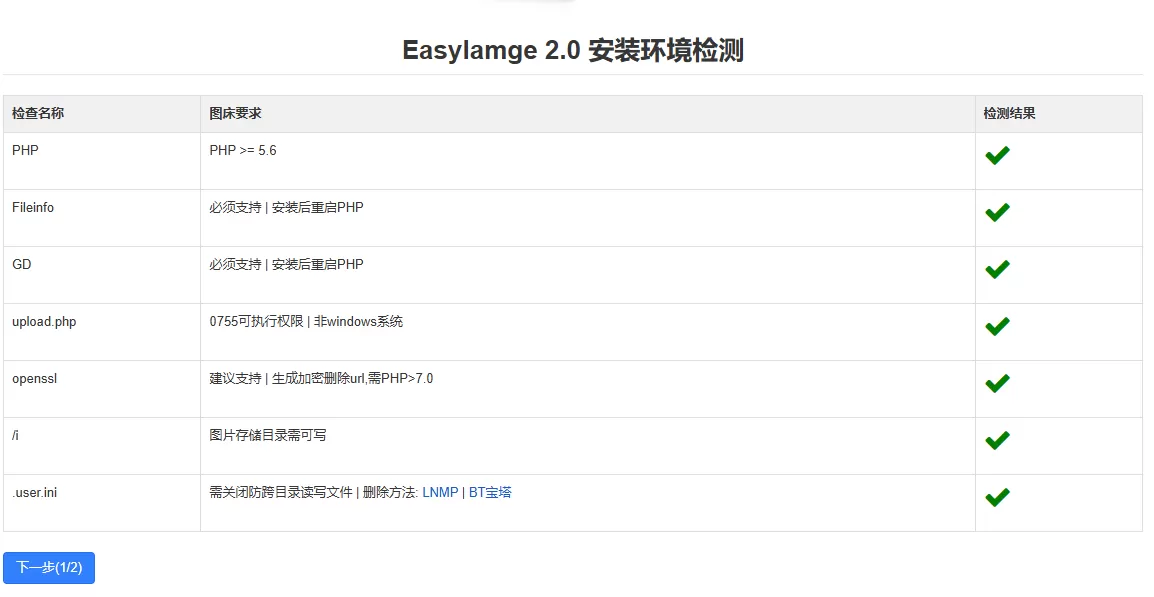Viewport: 1154px width, 597px height.
Task: Open the BT宝塔 link
Action: [x=490, y=492]
